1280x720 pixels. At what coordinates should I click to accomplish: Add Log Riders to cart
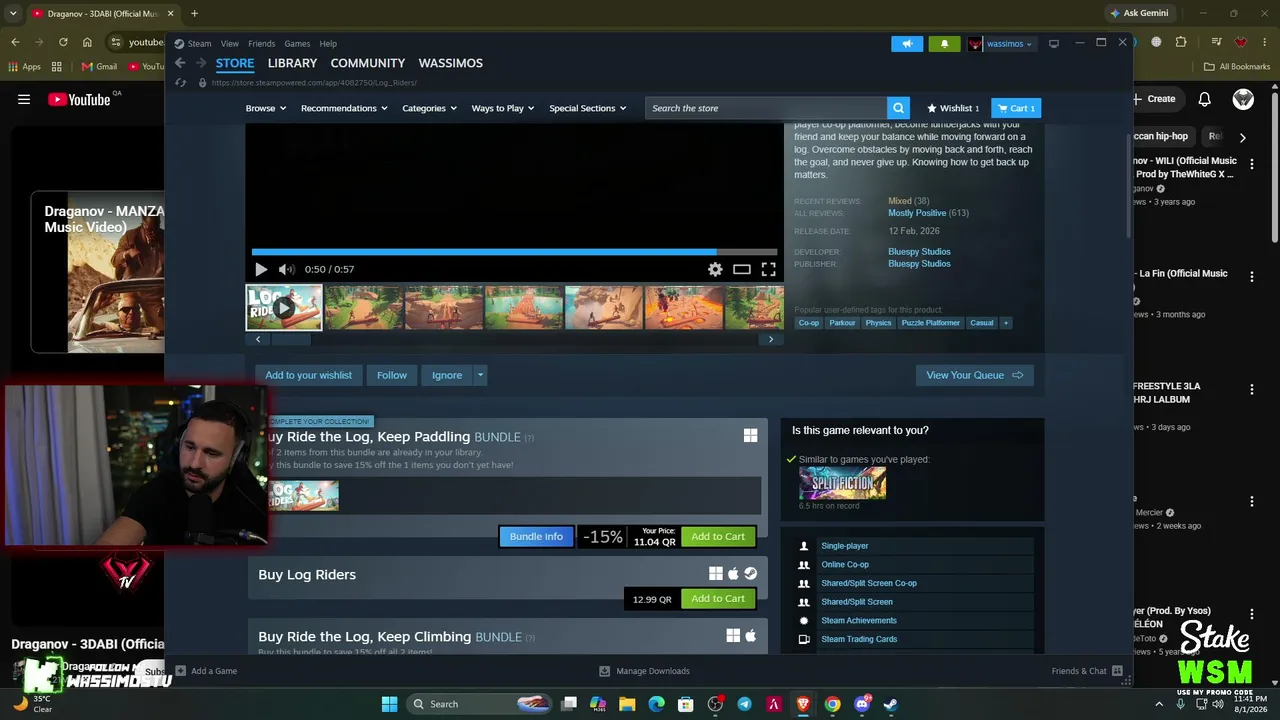point(718,599)
